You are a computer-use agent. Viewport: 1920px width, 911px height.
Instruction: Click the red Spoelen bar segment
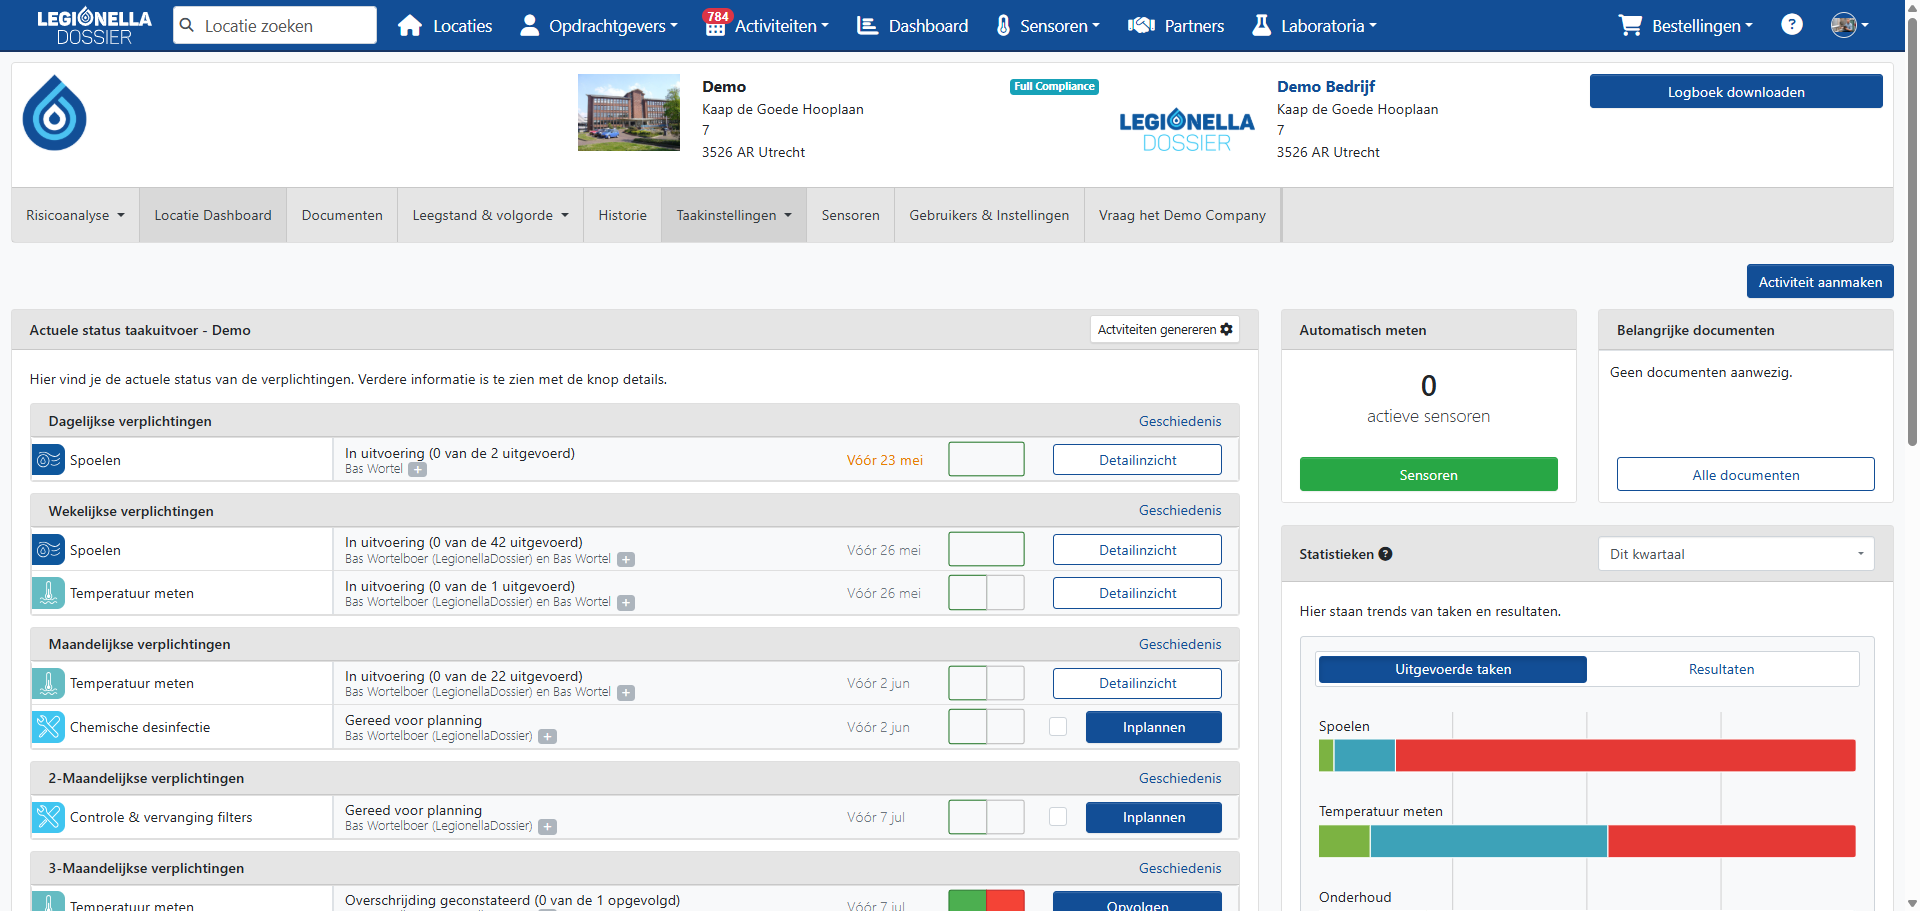pyautogui.click(x=1624, y=755)
